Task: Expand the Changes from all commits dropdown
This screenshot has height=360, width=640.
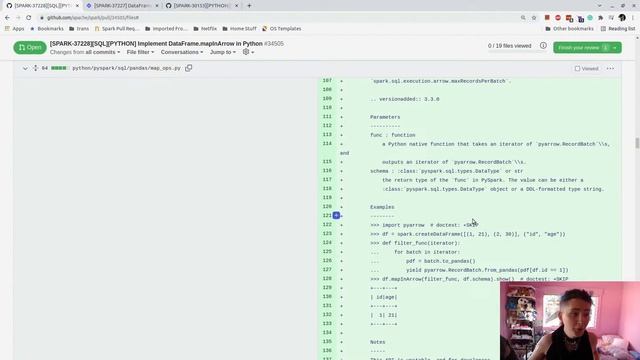Action: tap(85, 52)
